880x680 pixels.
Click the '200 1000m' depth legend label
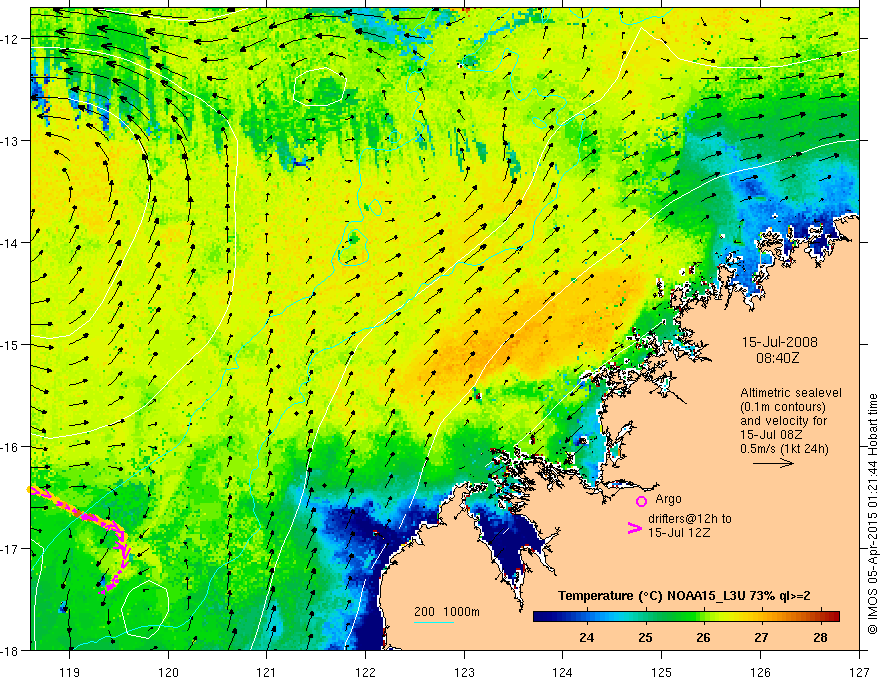[447, 612]
